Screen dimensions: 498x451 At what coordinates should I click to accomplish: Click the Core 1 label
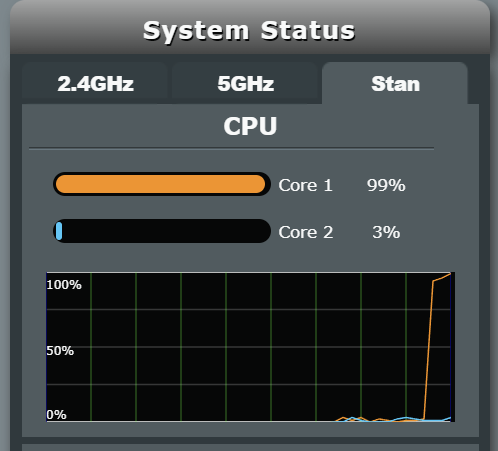click(305, 185)
